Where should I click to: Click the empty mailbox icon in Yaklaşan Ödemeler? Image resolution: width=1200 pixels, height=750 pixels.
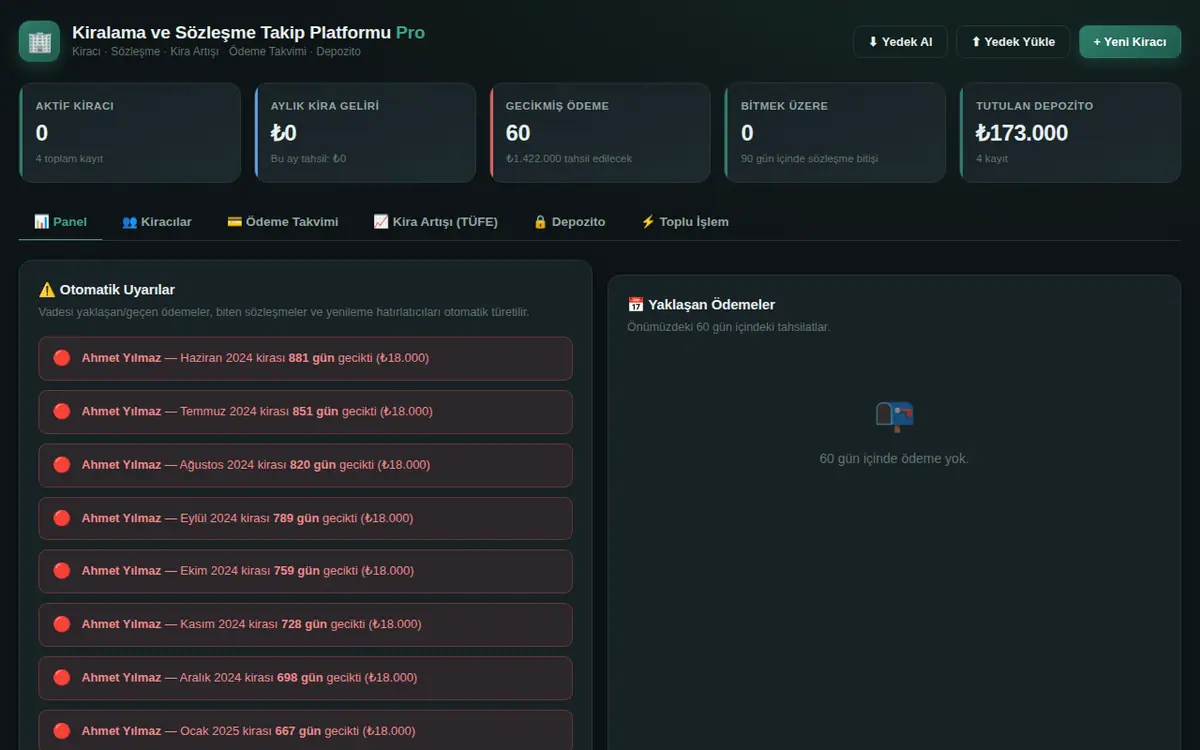[x=894, y=416]
